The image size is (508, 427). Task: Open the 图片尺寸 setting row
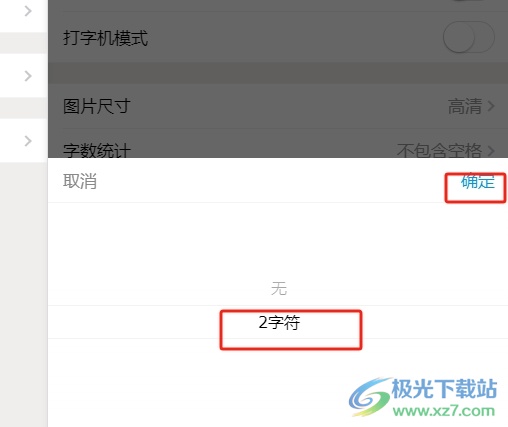point(278,106)
